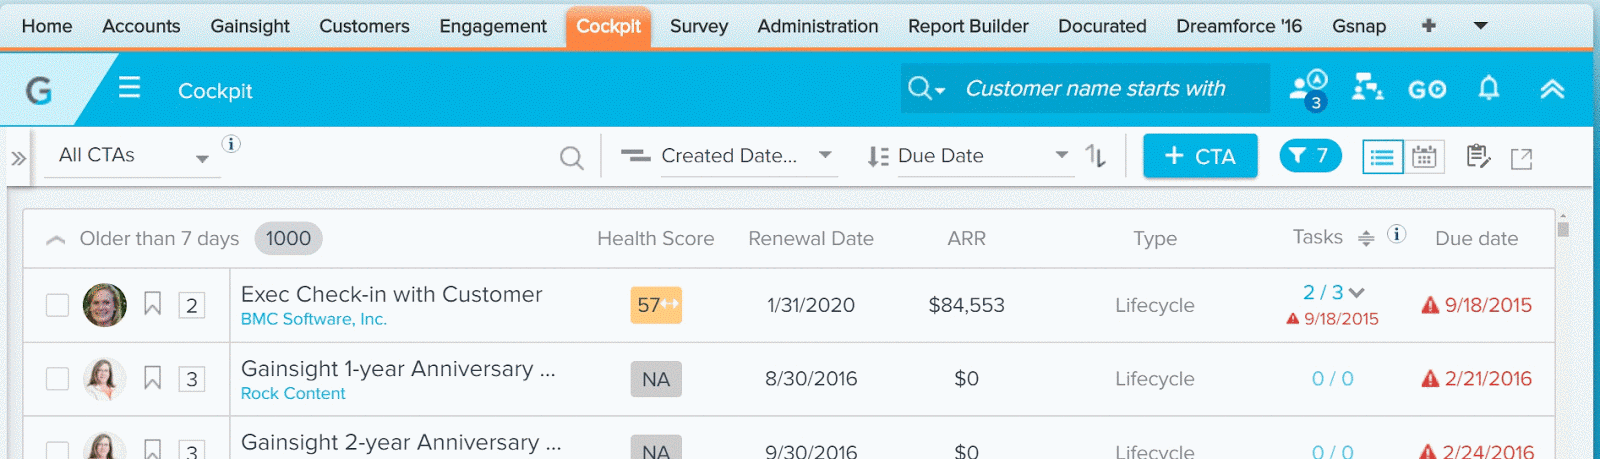Flag the Gainsight 2-year Anniversary bookmark
1600x459 pixels.
click(152, 449)
